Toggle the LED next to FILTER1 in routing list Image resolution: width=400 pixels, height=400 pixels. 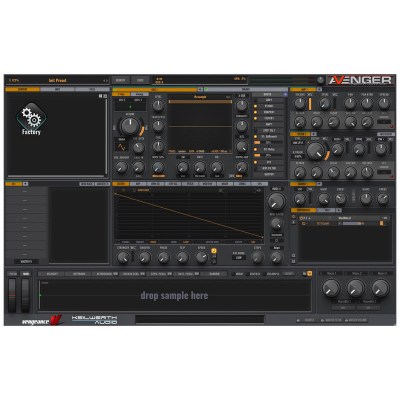(x=256, y=118)
